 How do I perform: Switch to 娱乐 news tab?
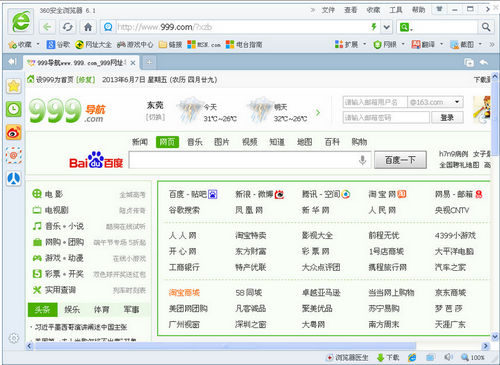click(x=72, y=310)
